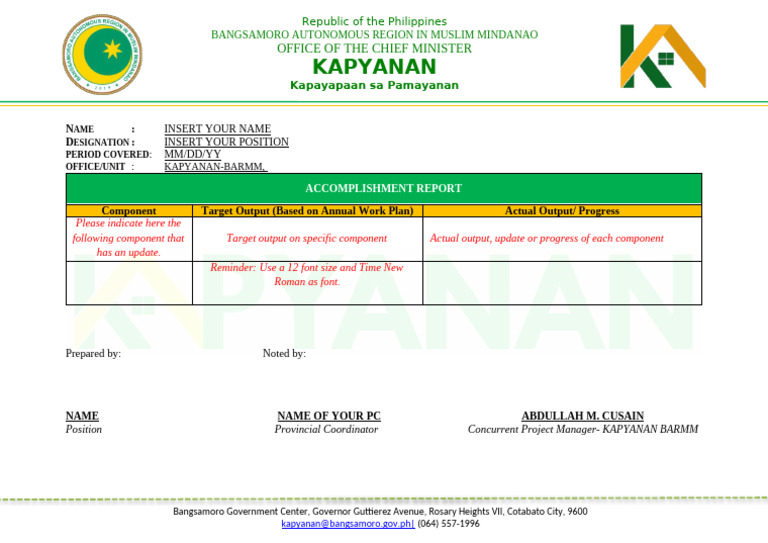768x543 pixels.
Task: Select the INSERT YOUR NAME field
Action: pos(217,128)
